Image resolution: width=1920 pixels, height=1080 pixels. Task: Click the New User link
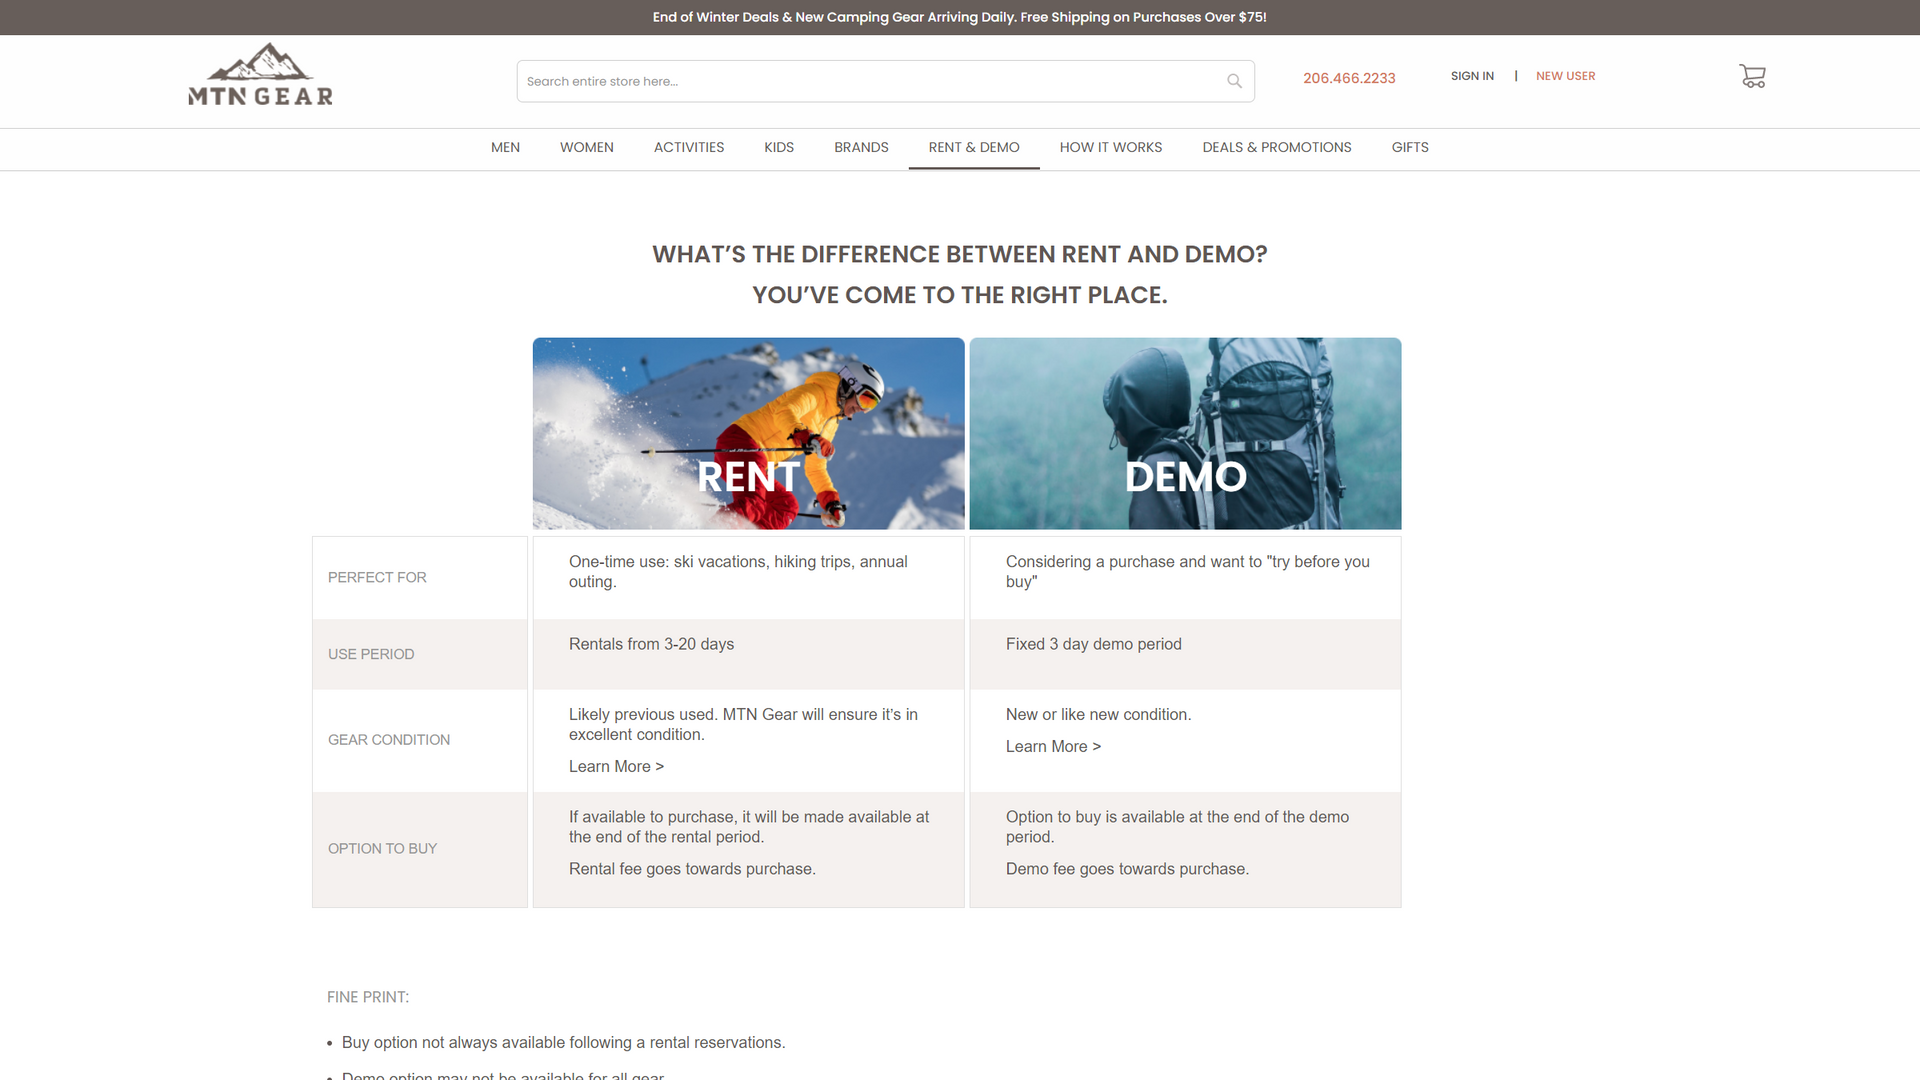[x=1565, y=76]
